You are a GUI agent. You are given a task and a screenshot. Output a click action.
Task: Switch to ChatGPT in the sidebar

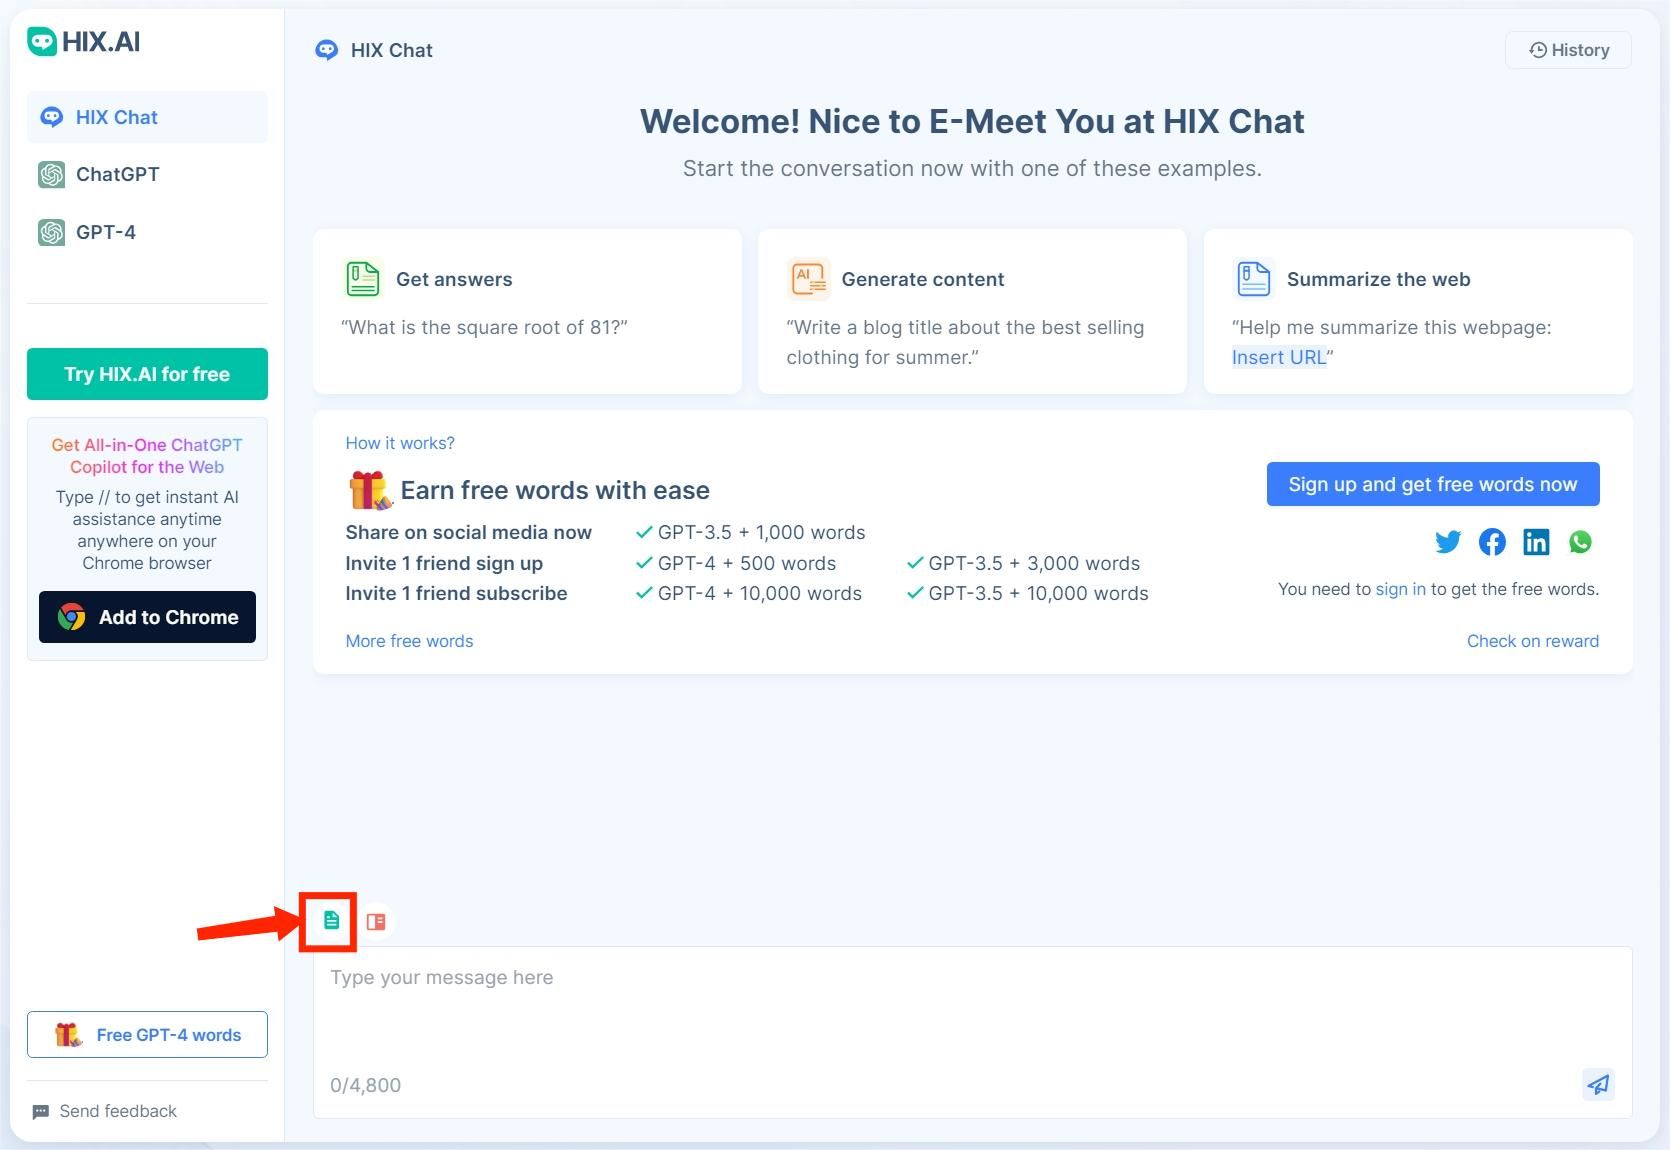(x=147, y=174)
